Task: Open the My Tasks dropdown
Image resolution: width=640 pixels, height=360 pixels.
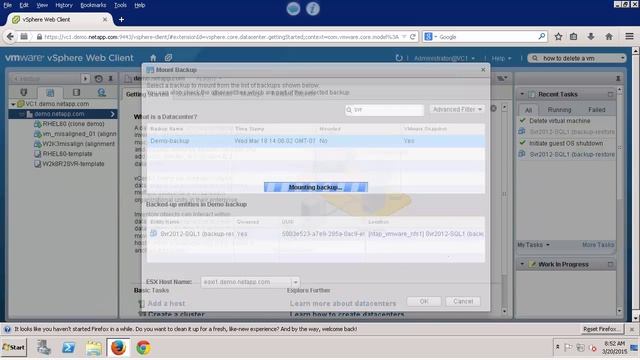Action: point(533,245)
